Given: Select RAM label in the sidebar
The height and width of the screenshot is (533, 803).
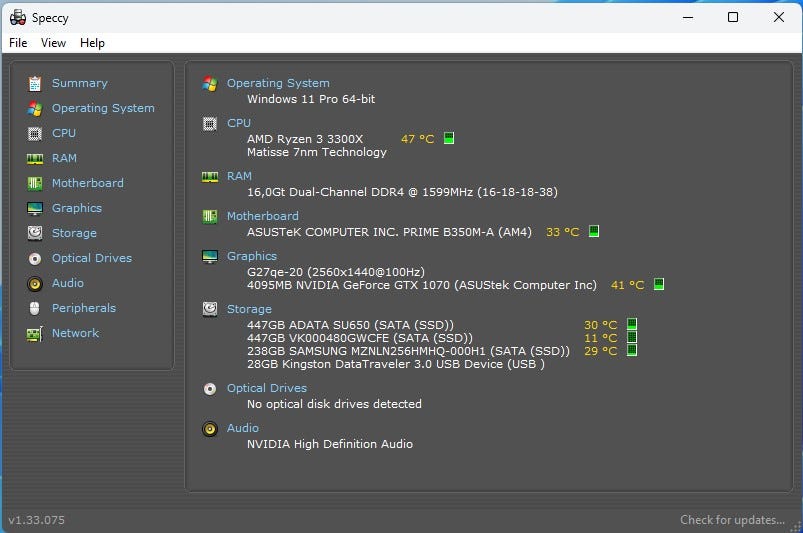Looking at the screenshot, I should point(65,158).
